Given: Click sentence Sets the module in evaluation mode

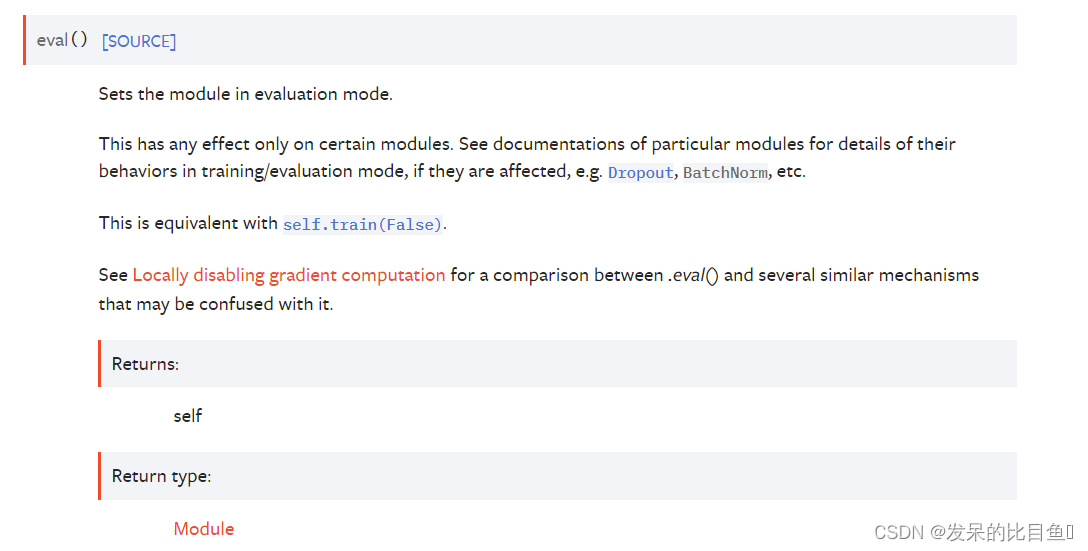Looking at the screenshot, I should [x=246, y=94].
